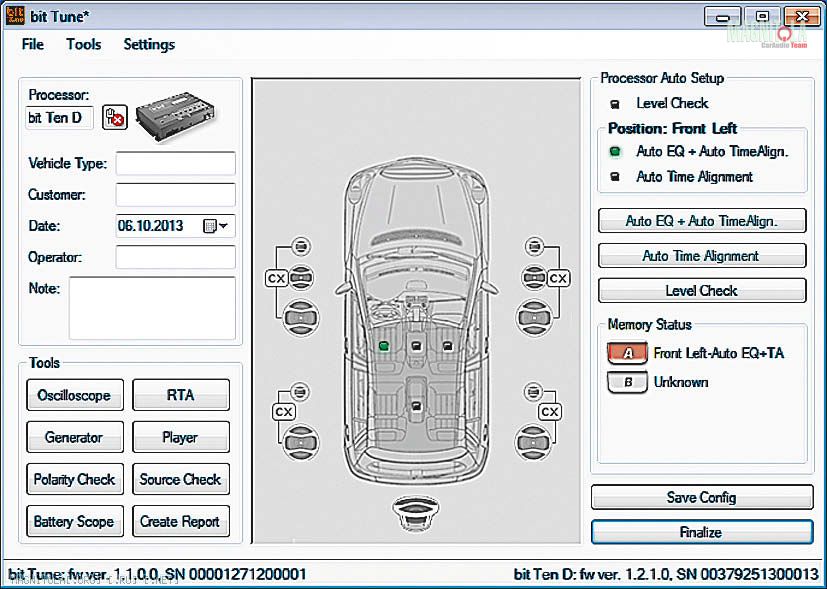This screenshot has height=589, width=827.
Task: Close the bit Tune window
Action: click(802, 16)
